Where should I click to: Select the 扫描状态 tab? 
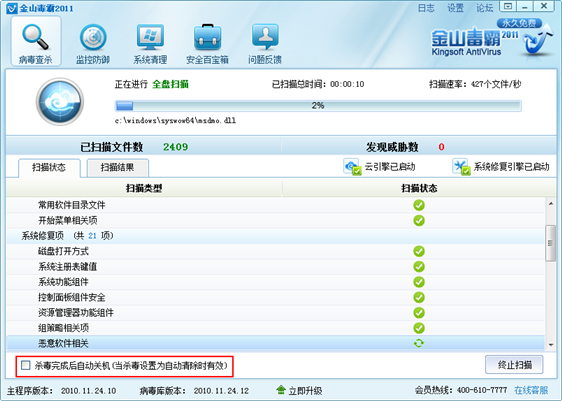click(49, 167)
